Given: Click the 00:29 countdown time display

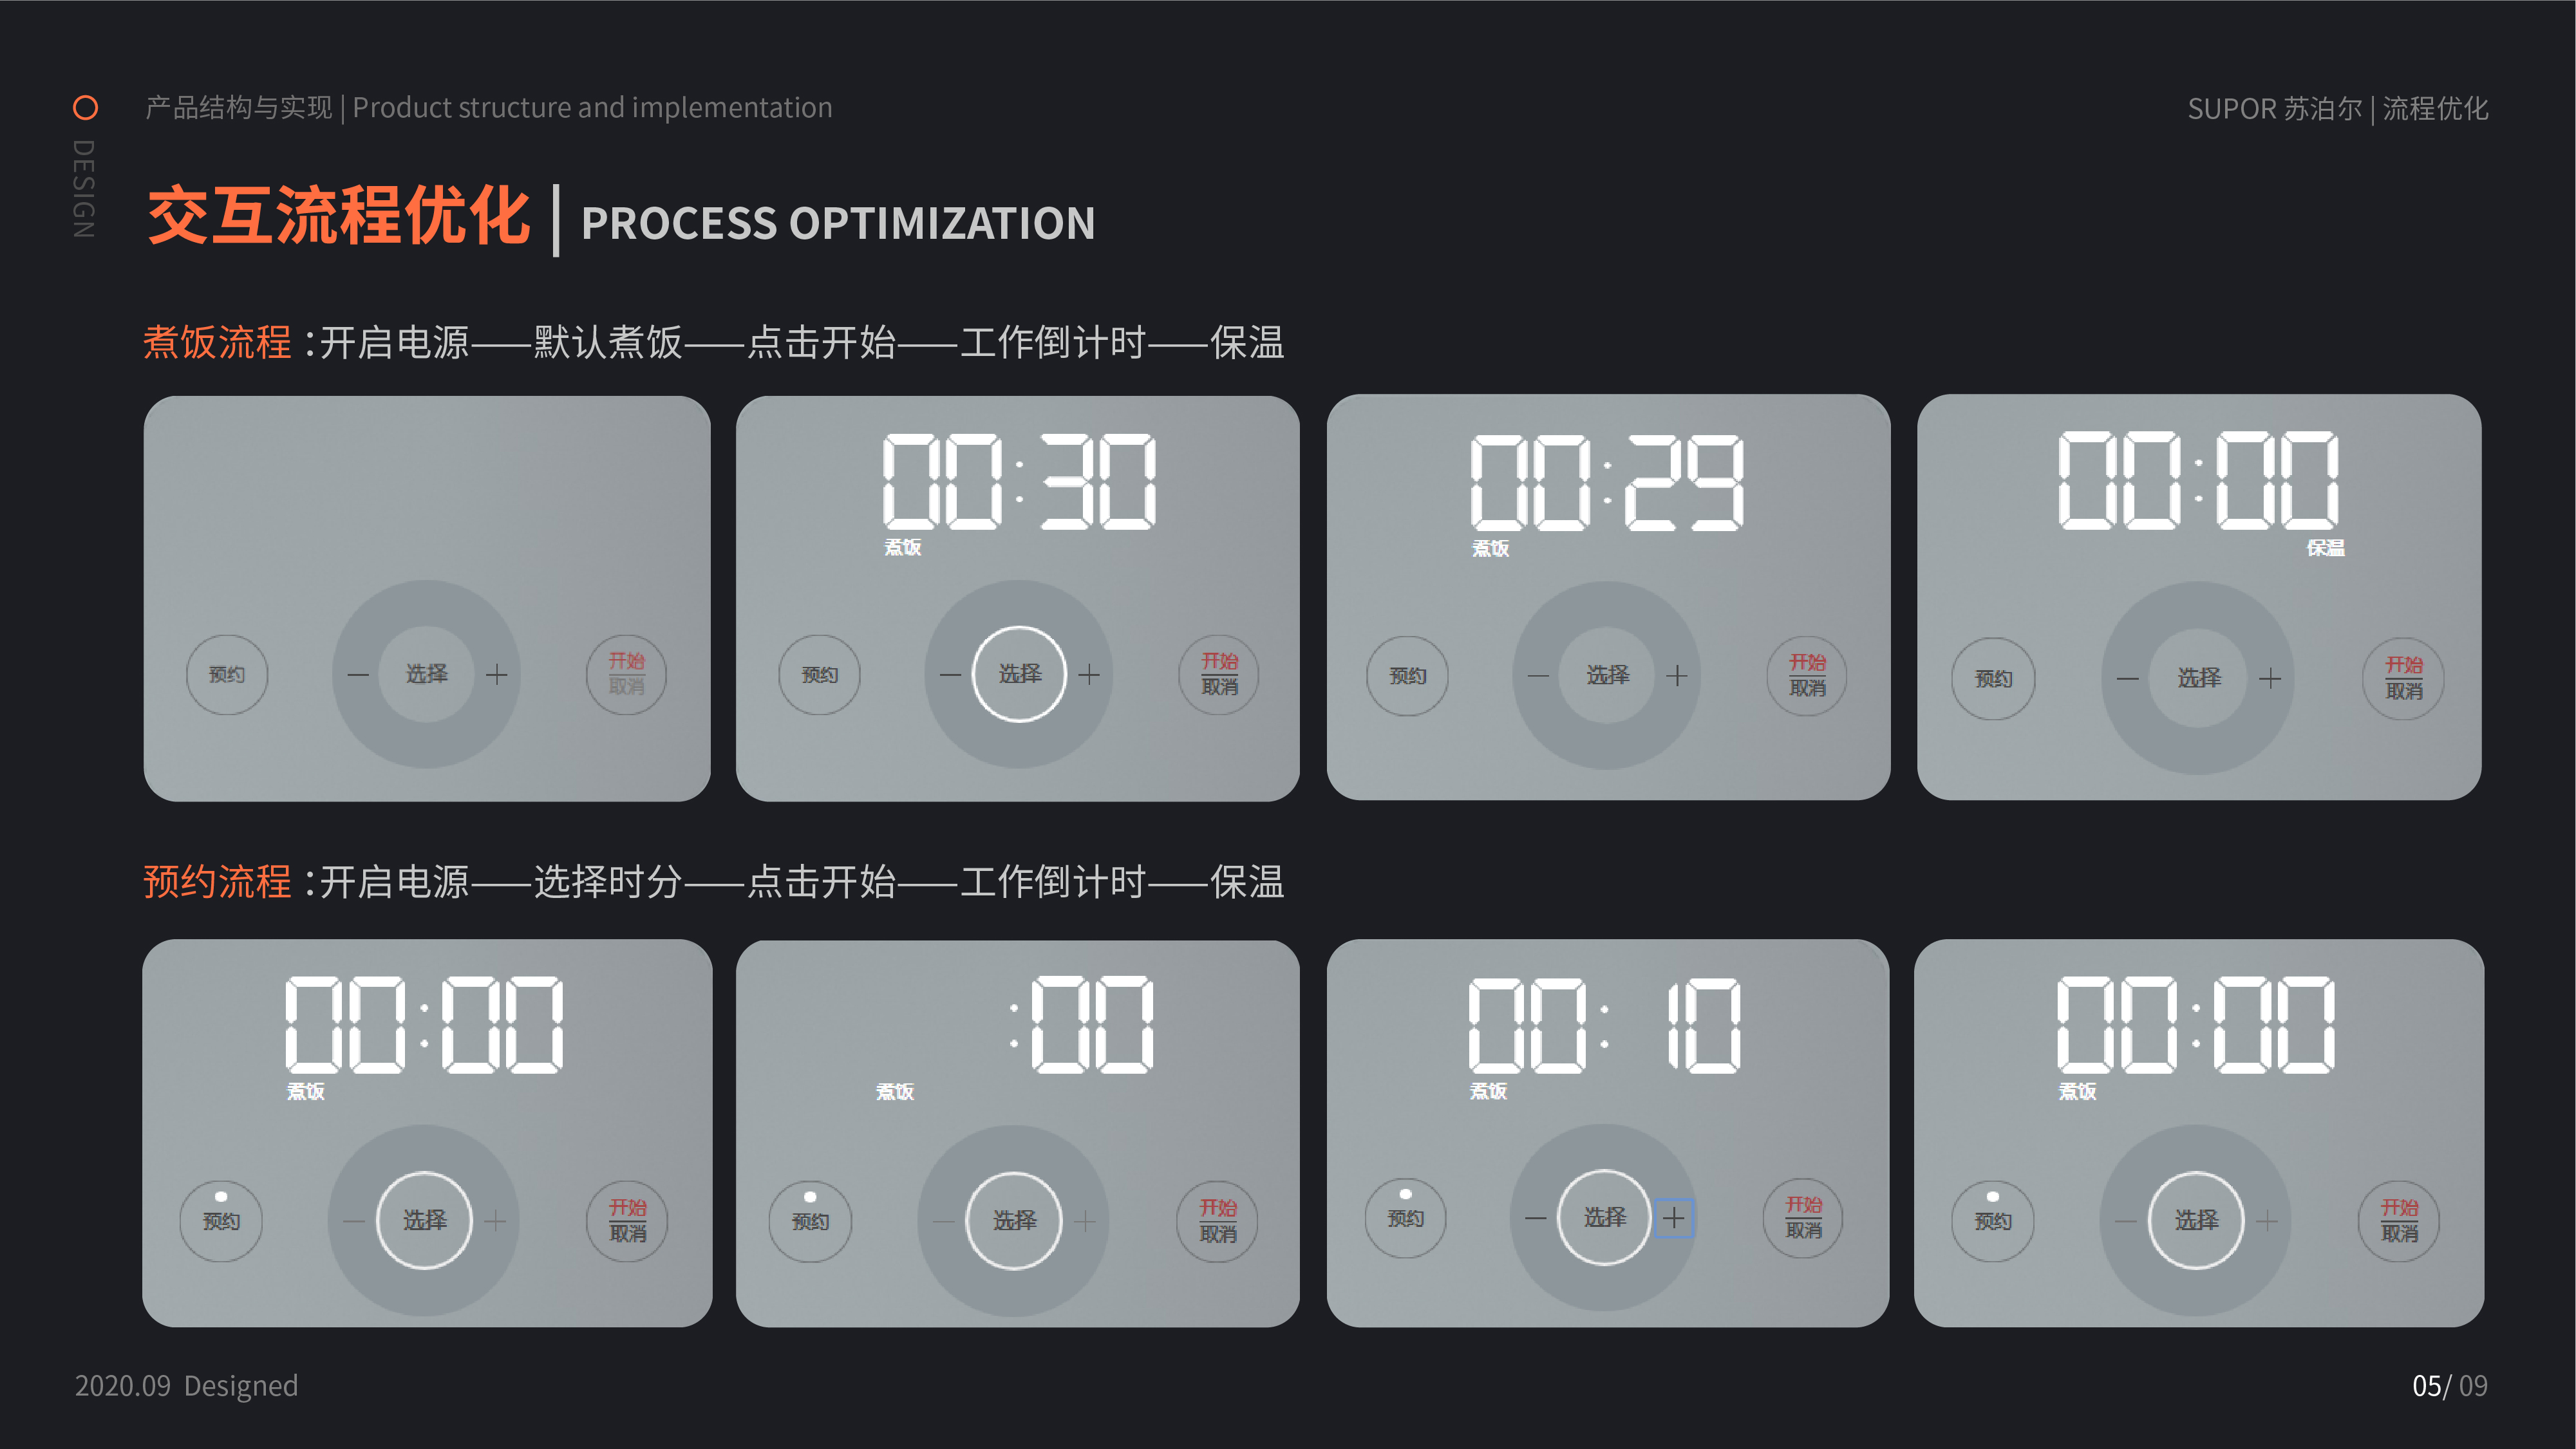Looking at the screenshot, I should tap(1607, 482).
